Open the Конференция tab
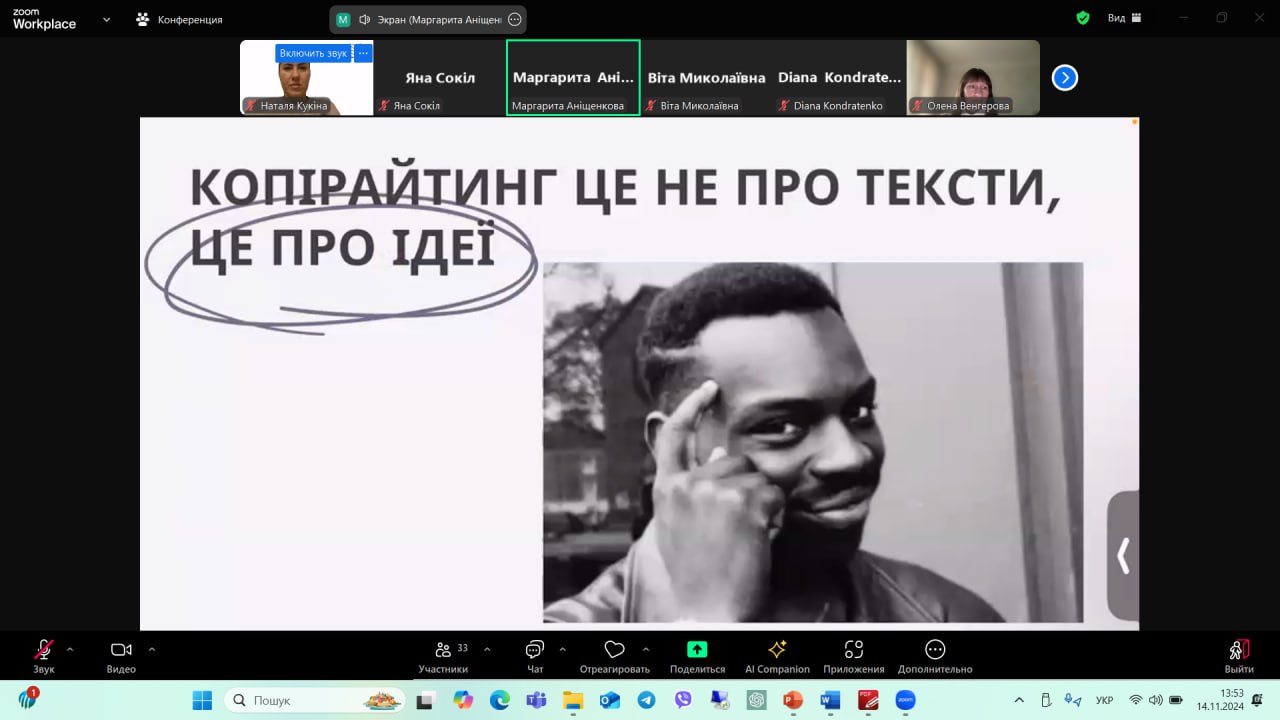 tap(180, 19)
